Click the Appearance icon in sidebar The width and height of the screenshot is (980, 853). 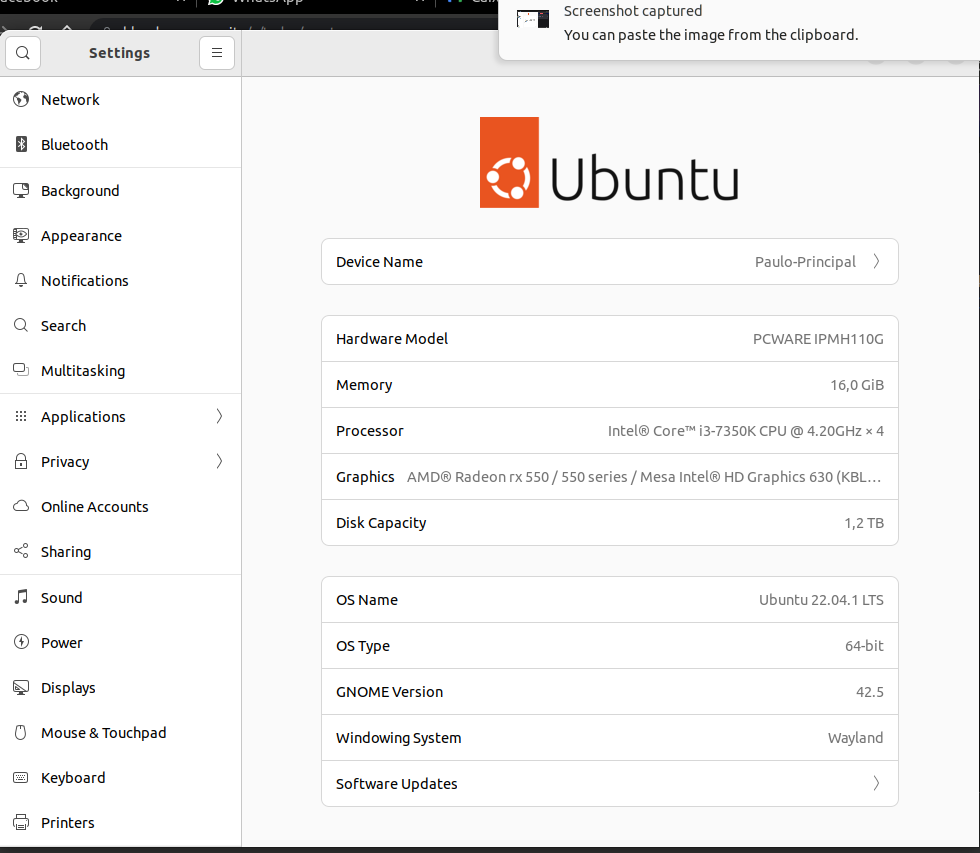(x=21, y=236)
